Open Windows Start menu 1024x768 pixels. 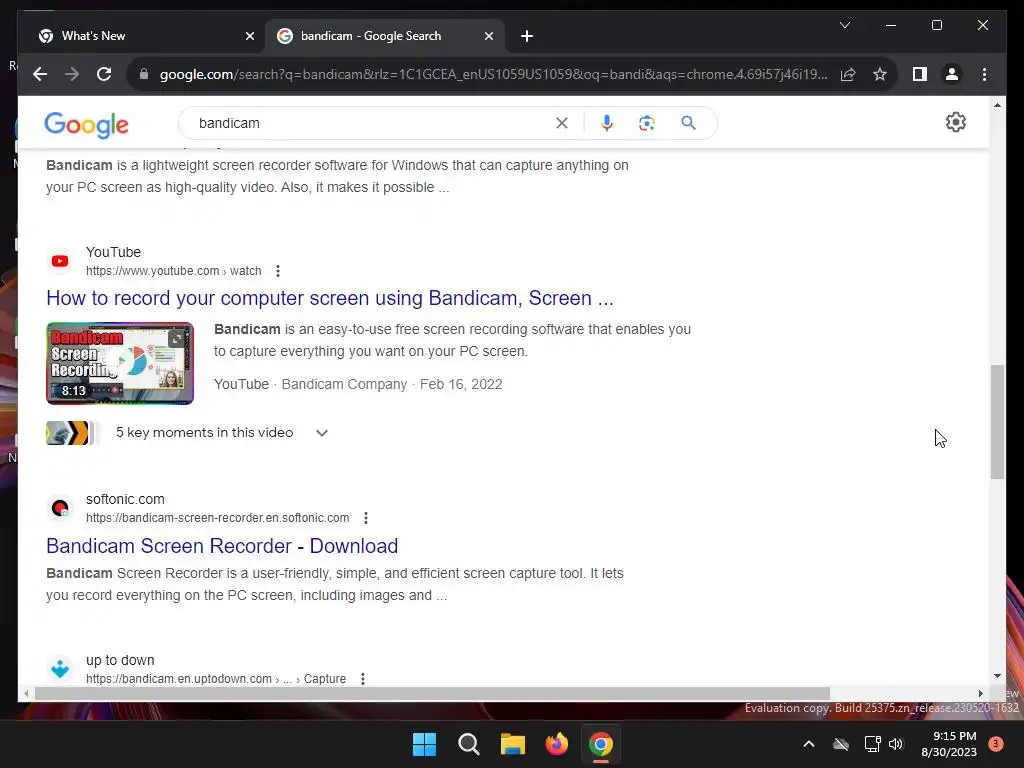coord(424,744)
